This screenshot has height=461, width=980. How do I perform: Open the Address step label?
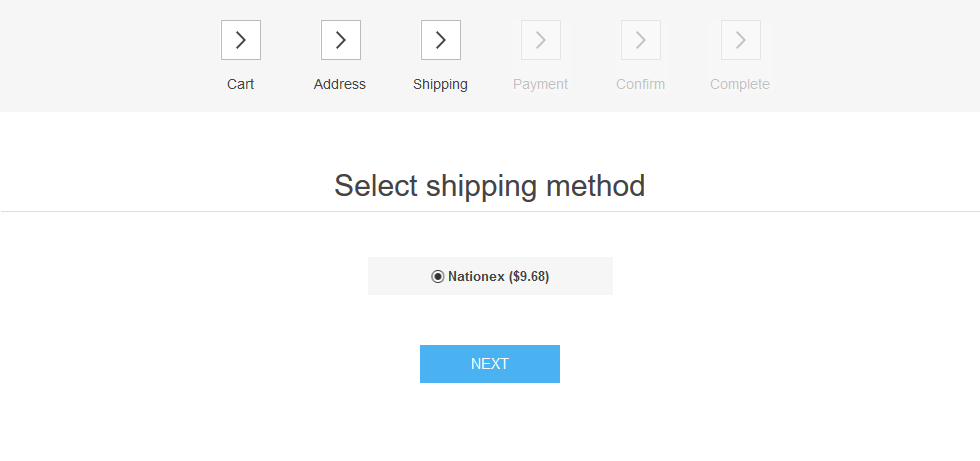pos(340,84)
